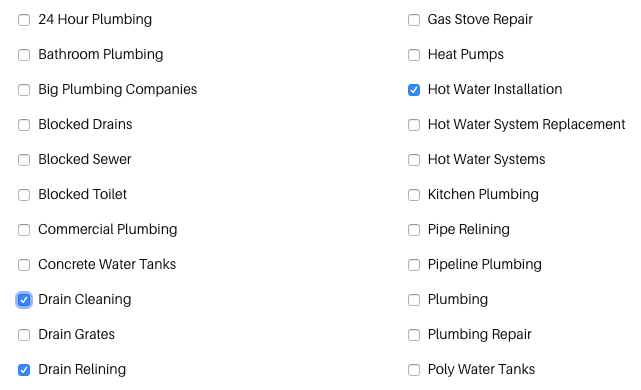Check the 24 Hour Plumbing checkbox

click(24, 20)
